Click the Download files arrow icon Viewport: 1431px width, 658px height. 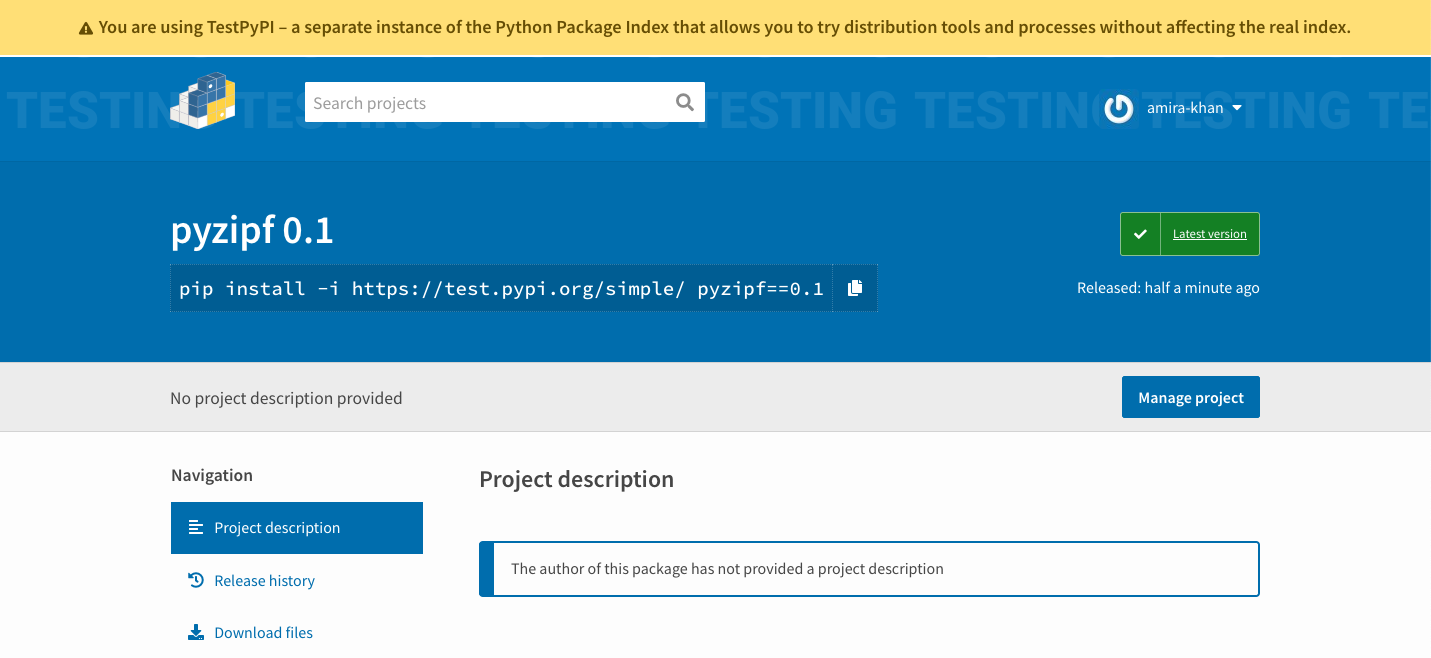coord(196,632)
